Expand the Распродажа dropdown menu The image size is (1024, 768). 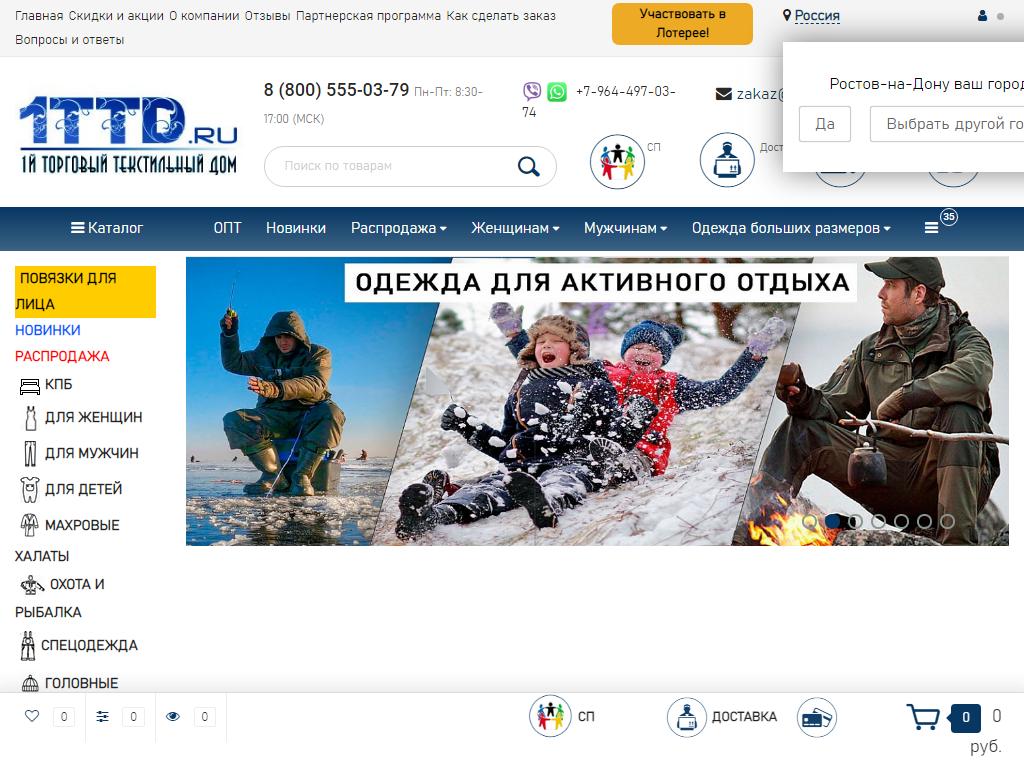click(398, 228)
